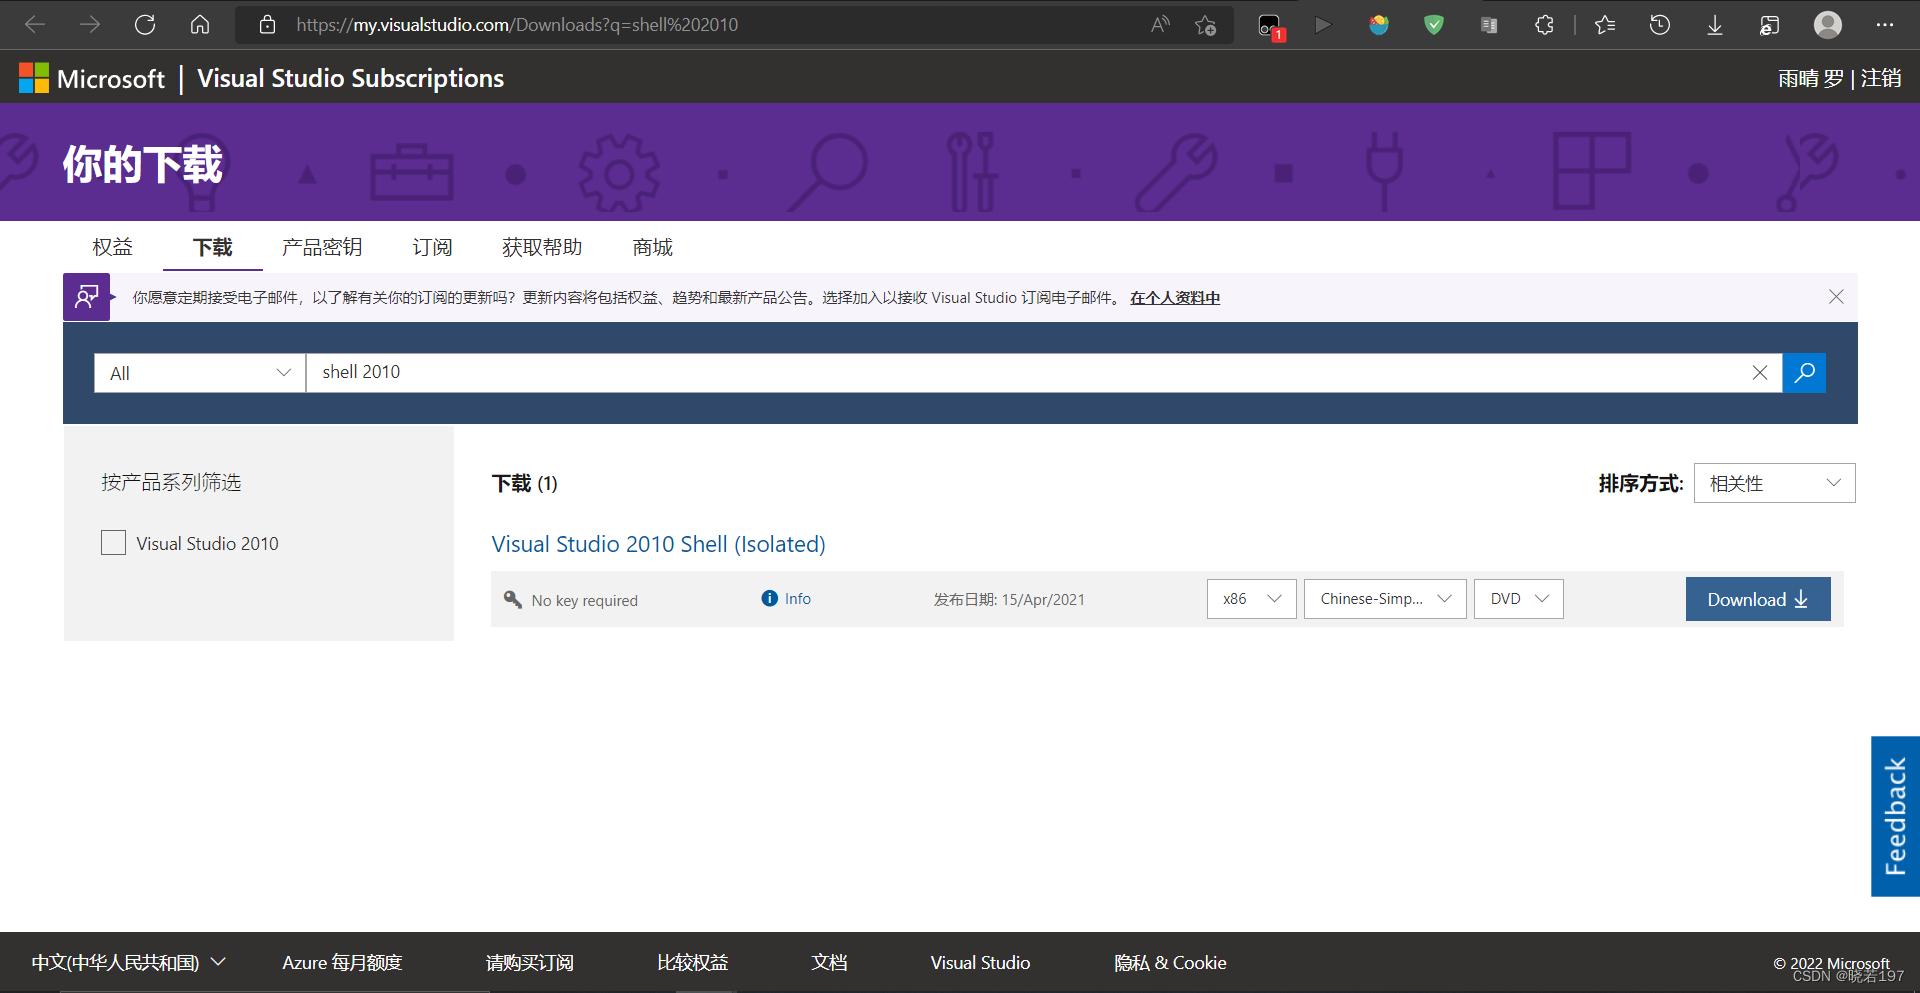Click the Info icon next to No key required
Image resolution: width=1920 pixels, height=993 pixels.
tap(769, 598)
